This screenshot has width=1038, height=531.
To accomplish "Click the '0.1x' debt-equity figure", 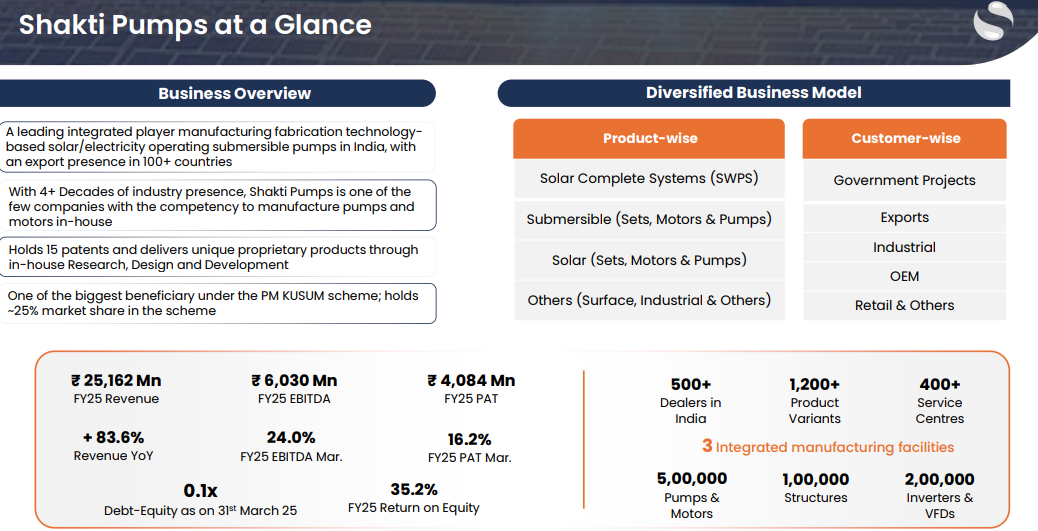I will click(201, 491).
